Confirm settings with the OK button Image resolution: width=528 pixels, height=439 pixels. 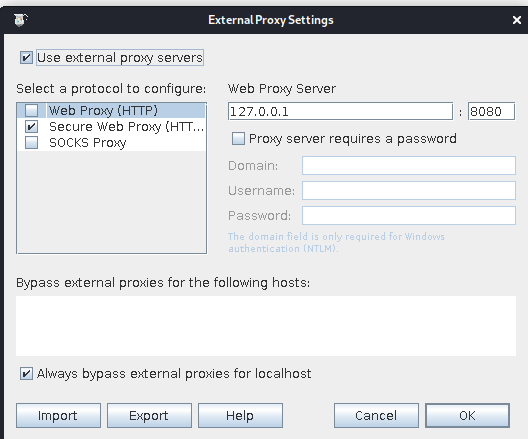coord(467,415)
